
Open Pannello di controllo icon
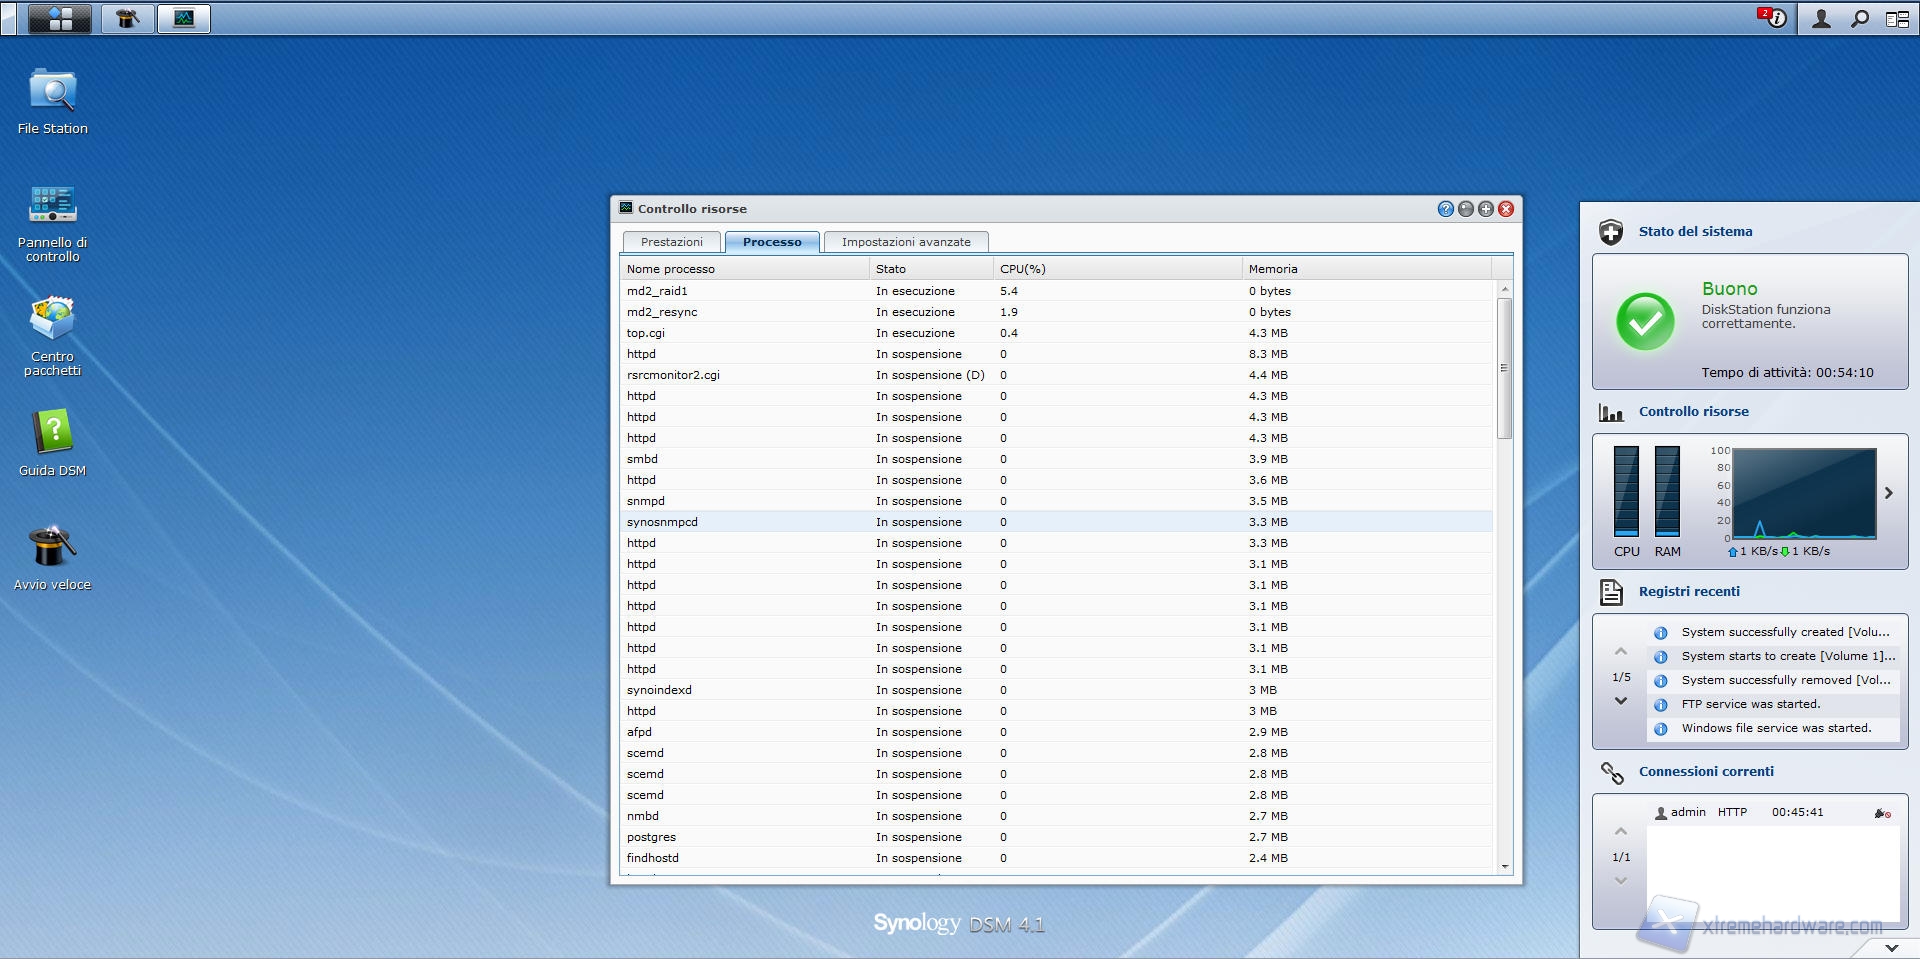[52, 206]
